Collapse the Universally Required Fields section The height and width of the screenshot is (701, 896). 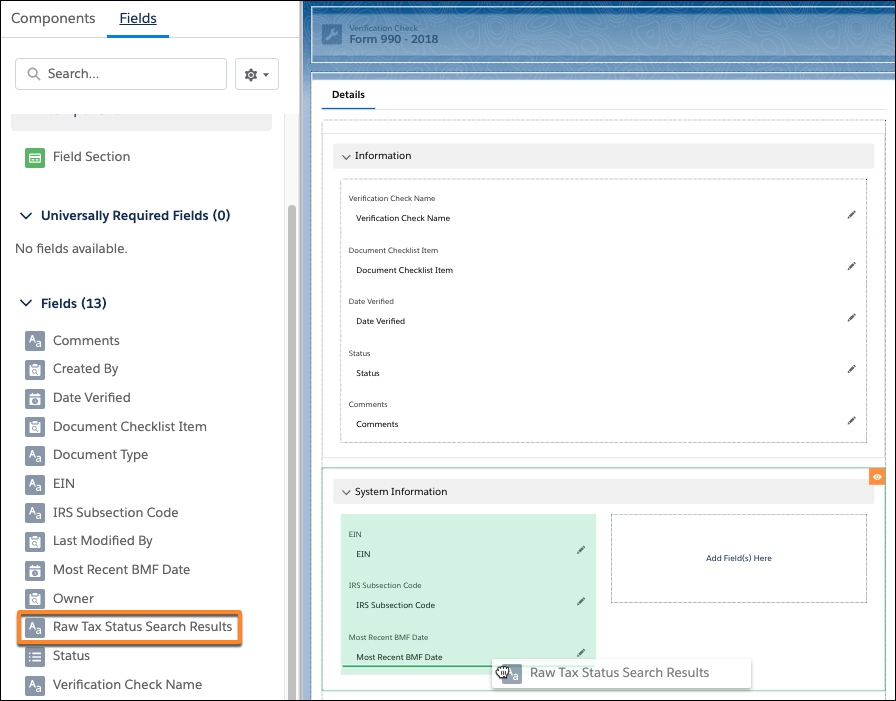point(26,216)
